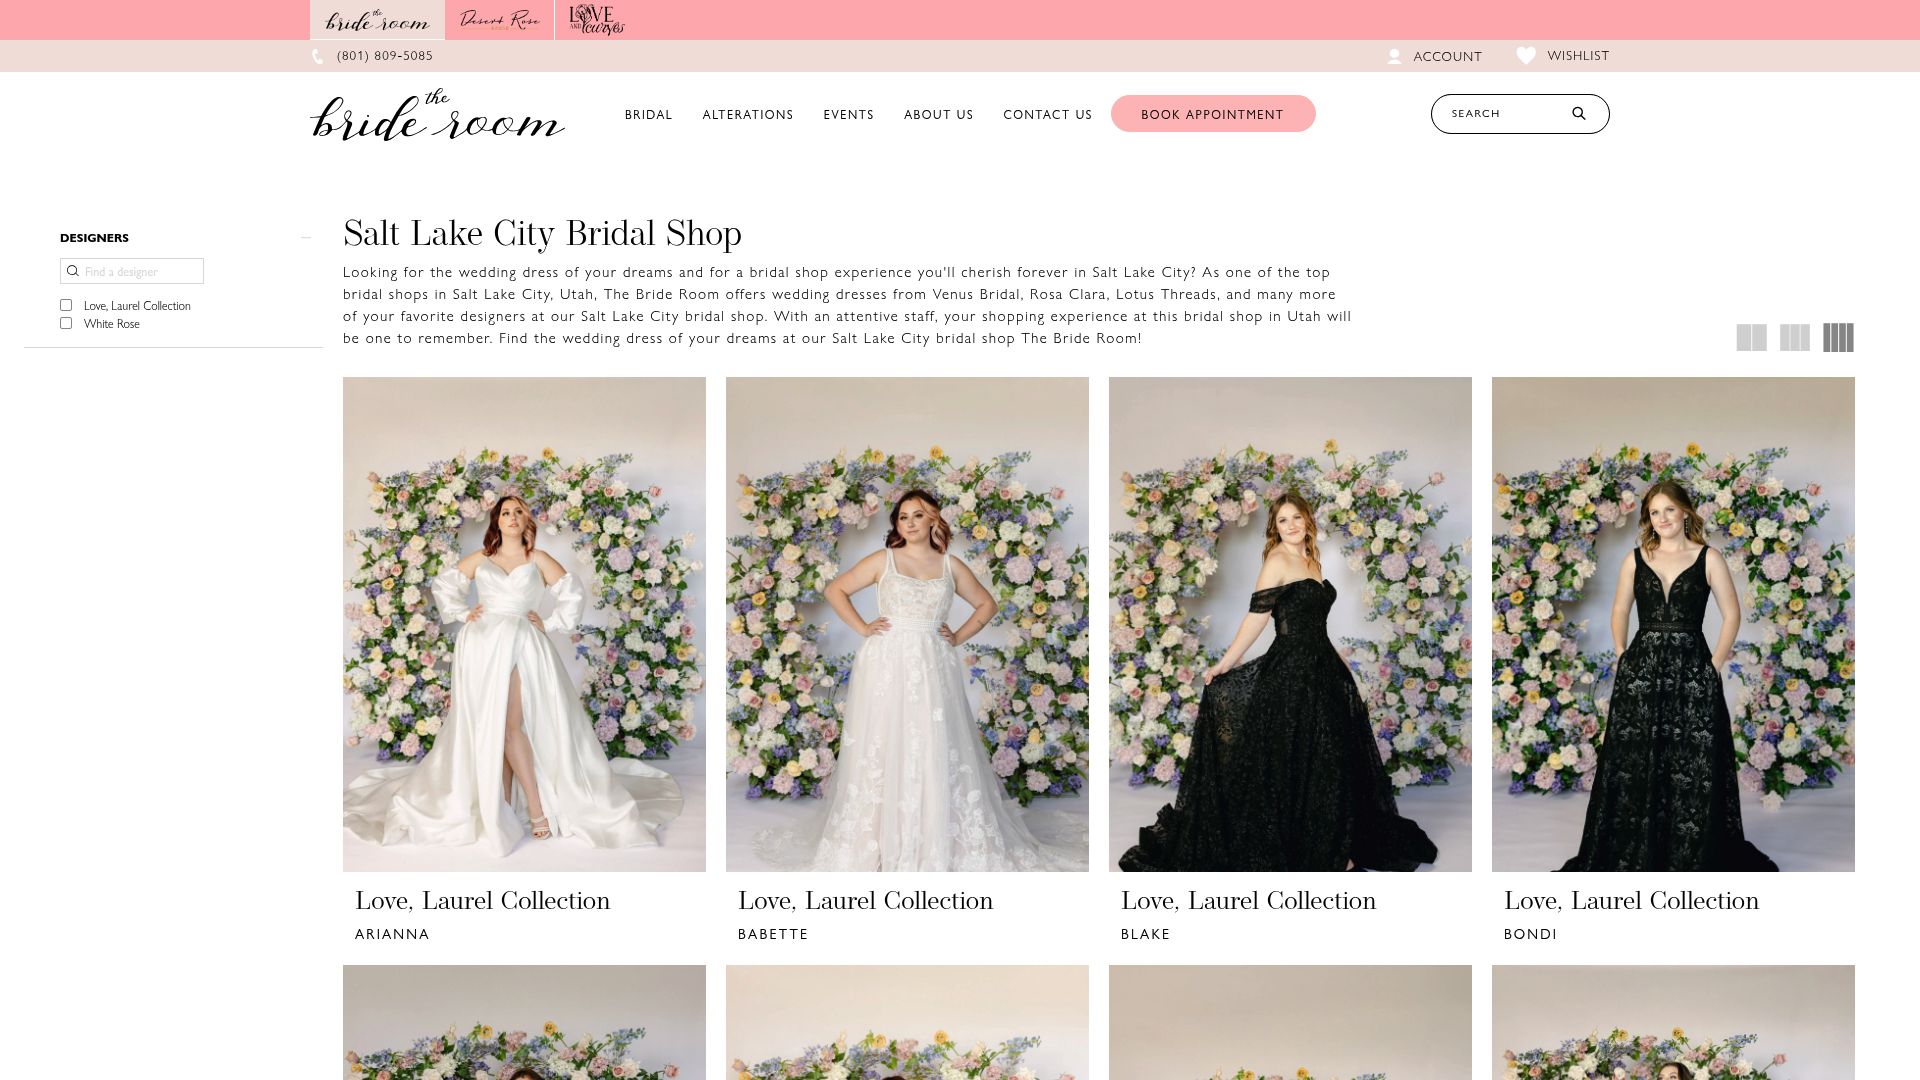The image size is (1920, 1080).
Task: Click the phone icon beside (801) 809-5085
Action: [x=318, y=57]
